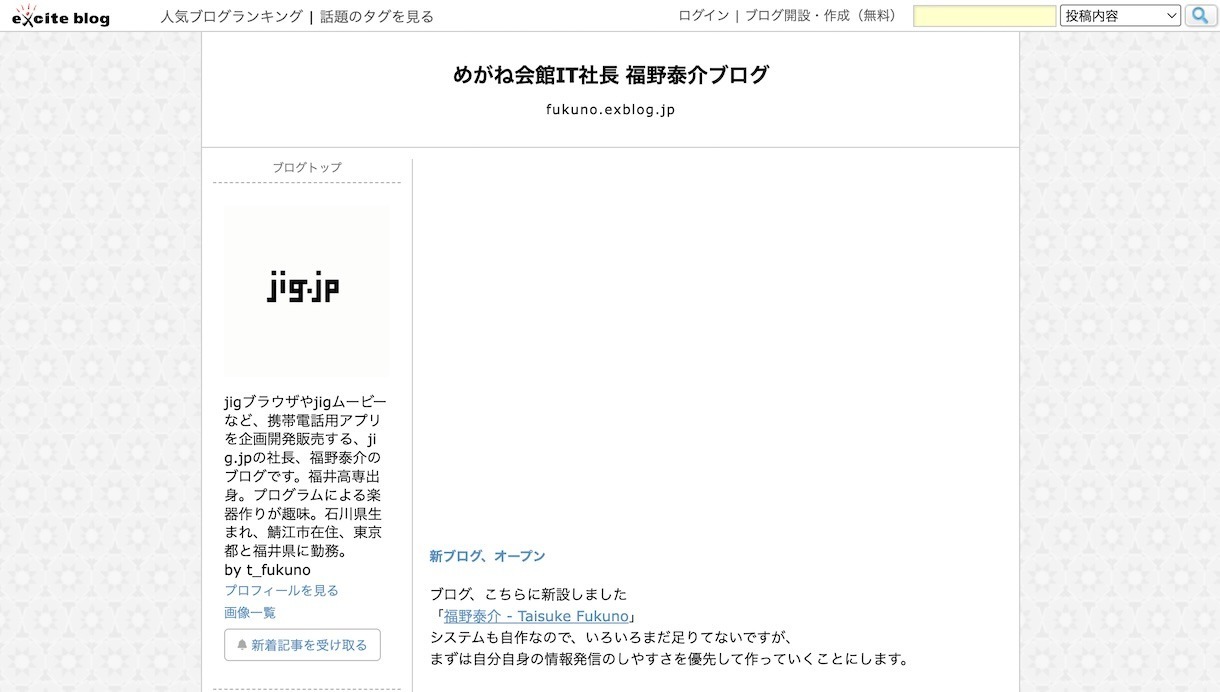Click the ログイン link
The image size is (1220, 692).
[x=703, y=16]
